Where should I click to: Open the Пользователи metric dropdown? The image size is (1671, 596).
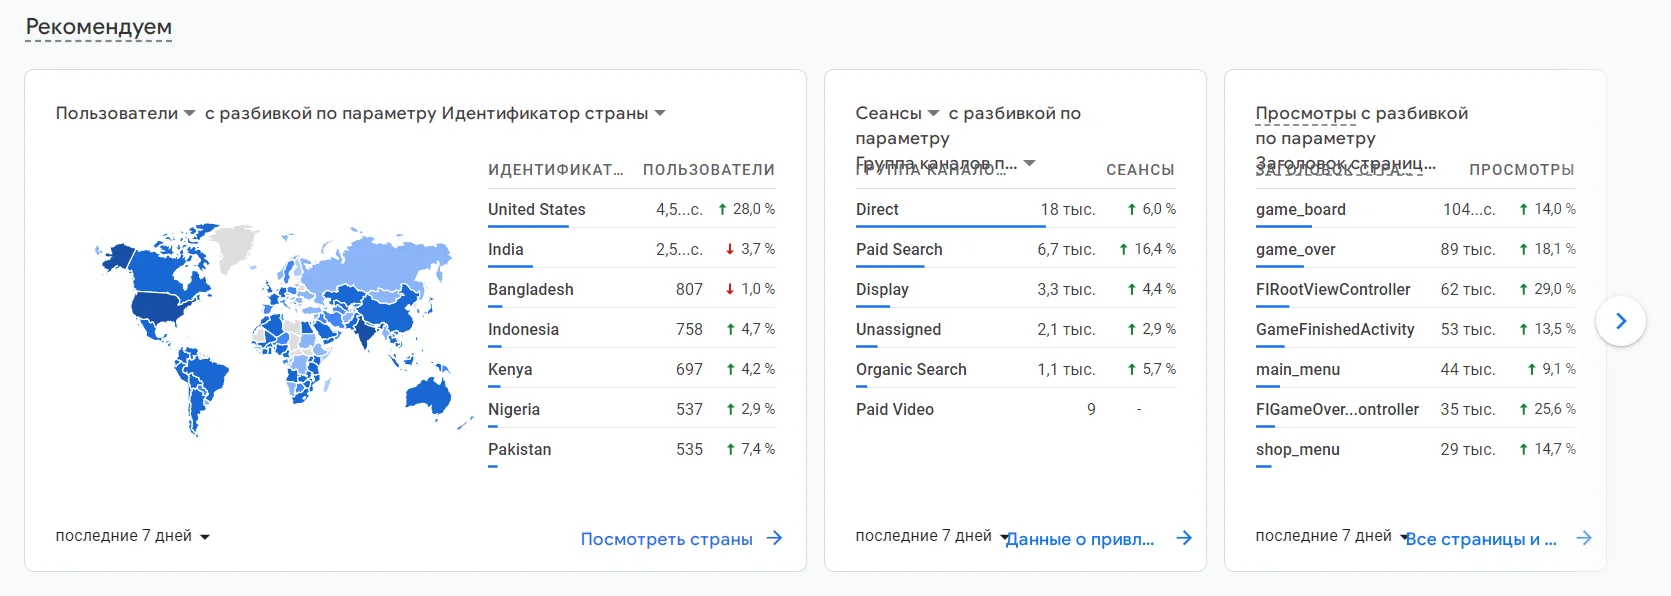[x=125, y=114]
